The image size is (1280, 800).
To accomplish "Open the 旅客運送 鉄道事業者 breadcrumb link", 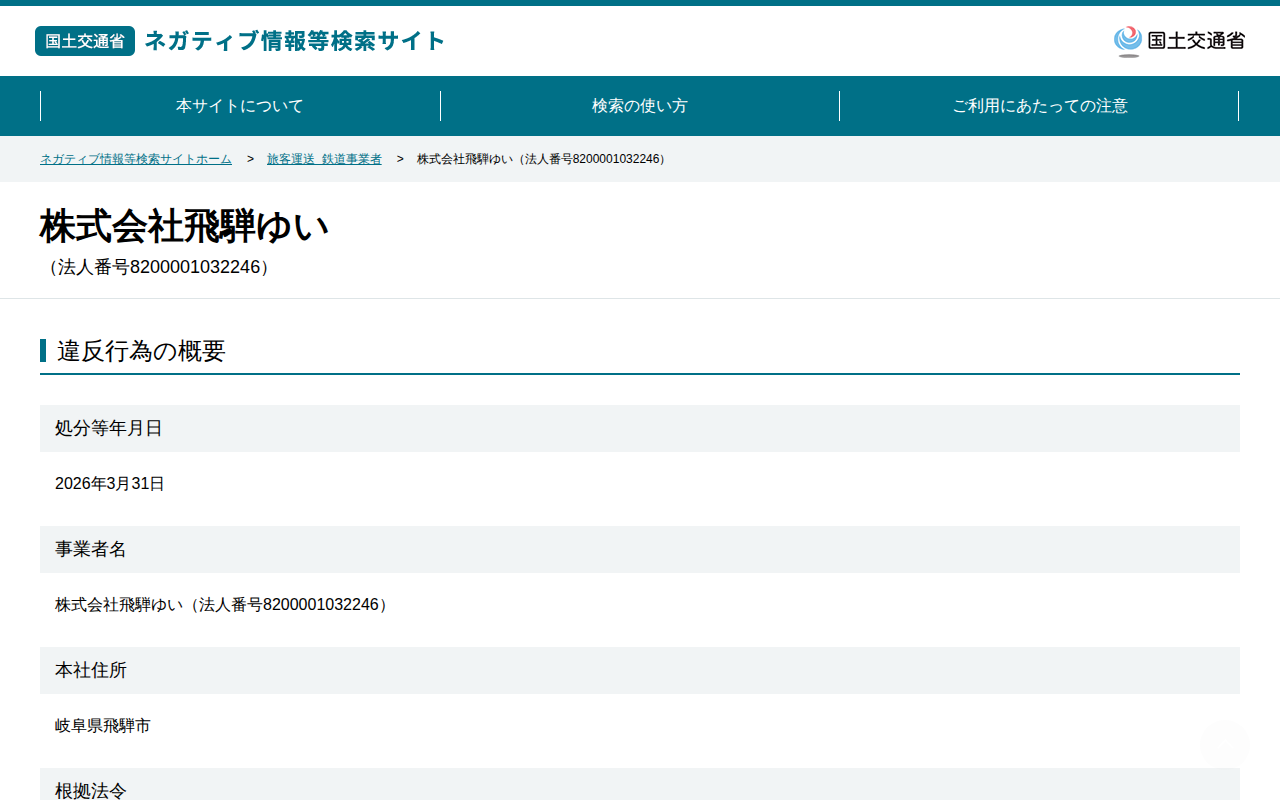I will (324, 159).
